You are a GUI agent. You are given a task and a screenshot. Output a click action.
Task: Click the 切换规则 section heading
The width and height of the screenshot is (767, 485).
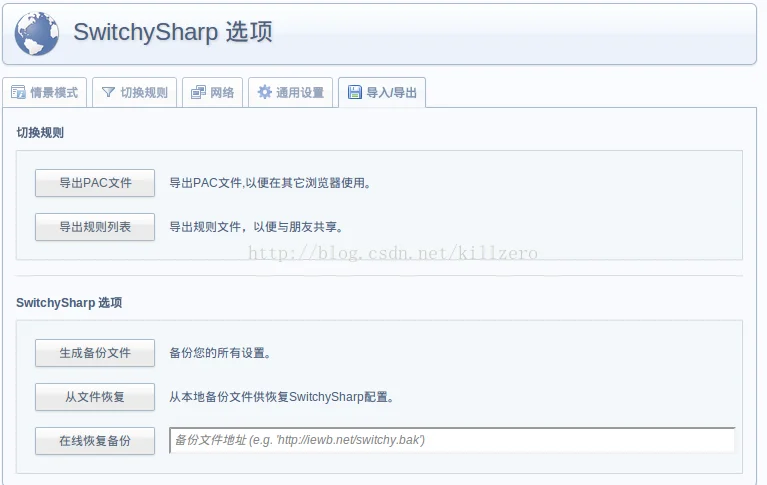coord(40,133)
